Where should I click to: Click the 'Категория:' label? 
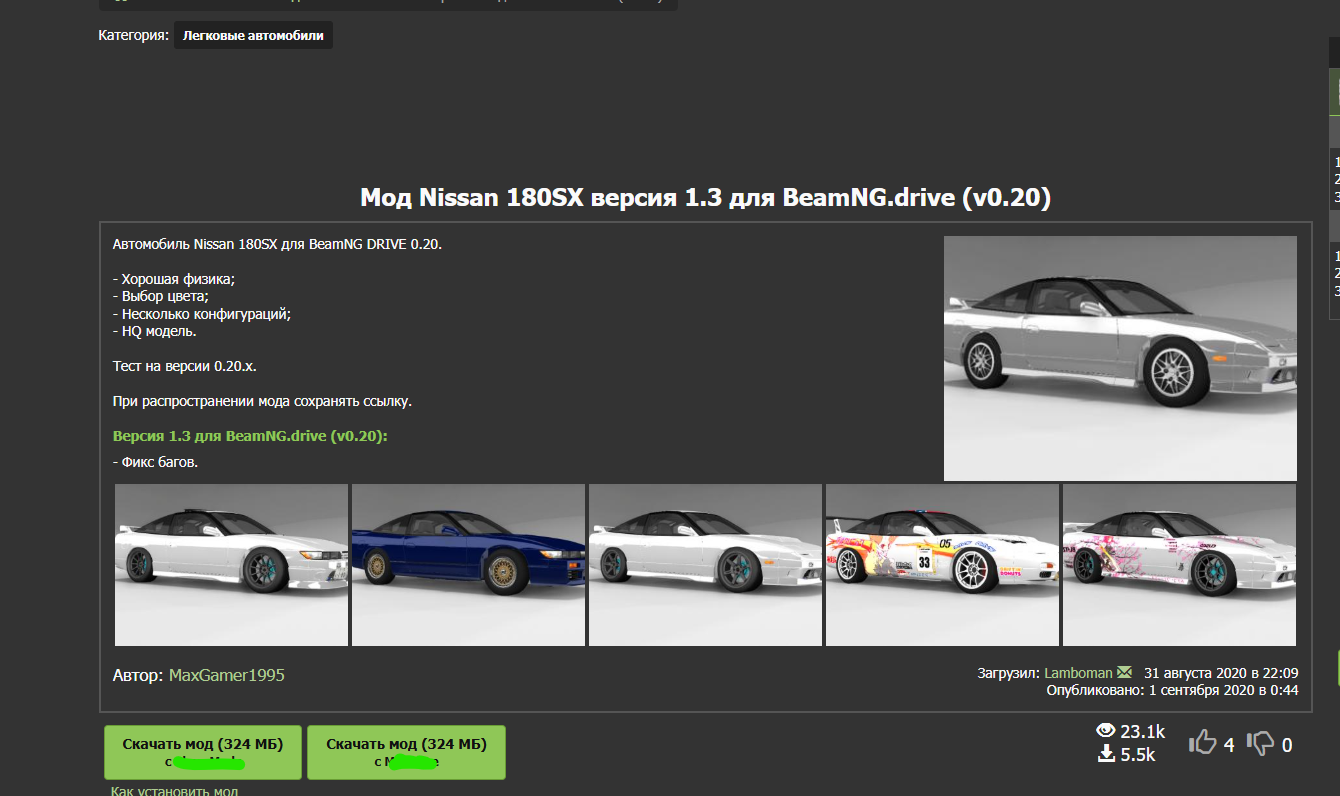coord(133,36)
